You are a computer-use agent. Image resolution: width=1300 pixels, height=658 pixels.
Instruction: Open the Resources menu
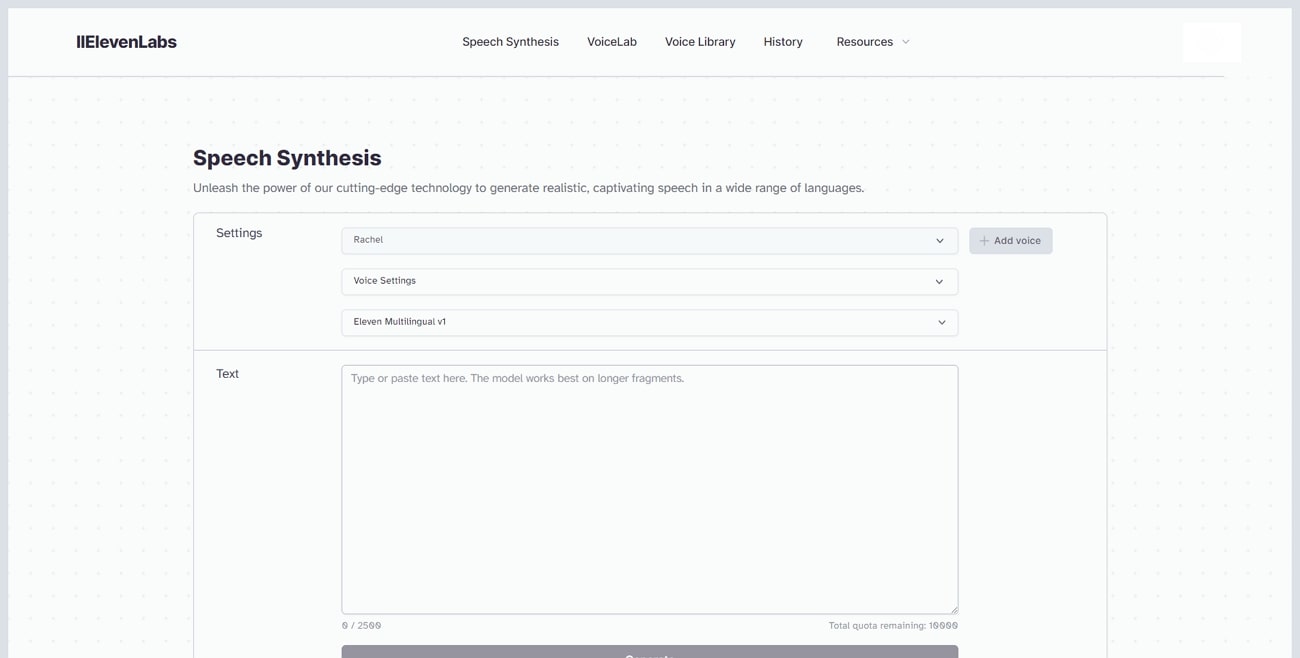click(x=865, y=42)
